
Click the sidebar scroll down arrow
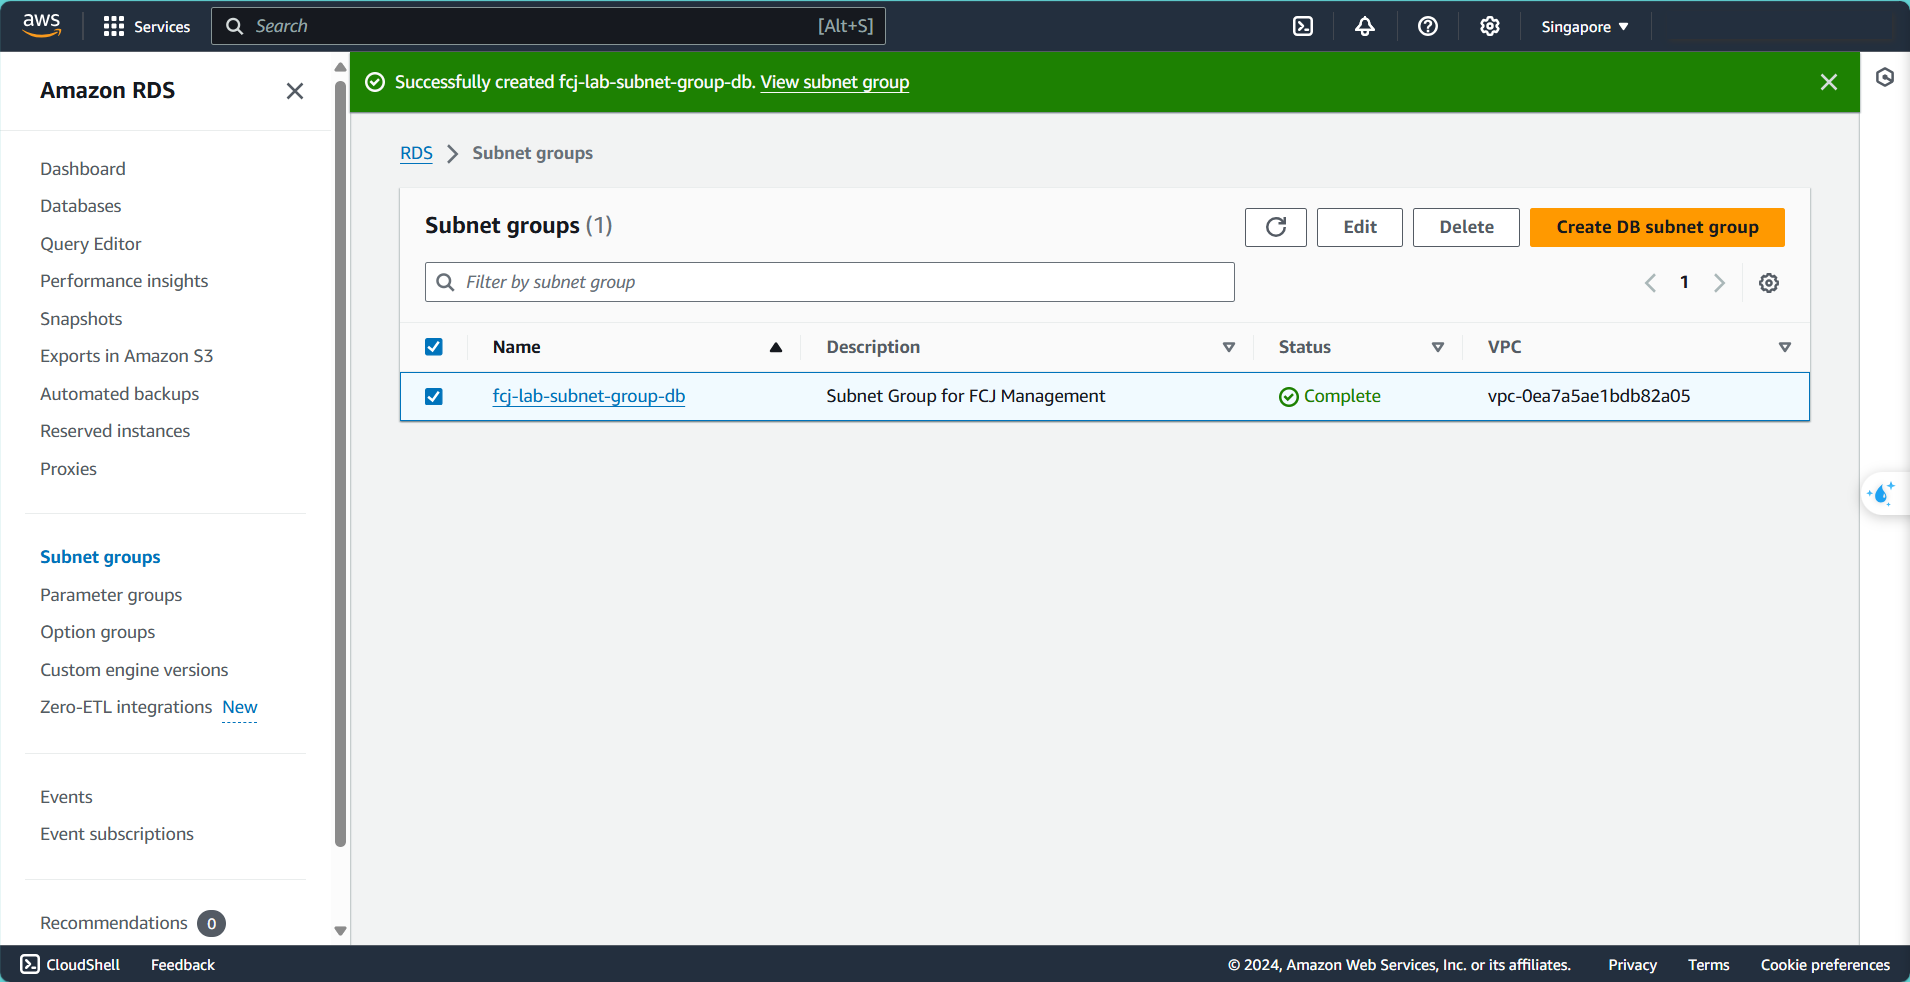340,931
